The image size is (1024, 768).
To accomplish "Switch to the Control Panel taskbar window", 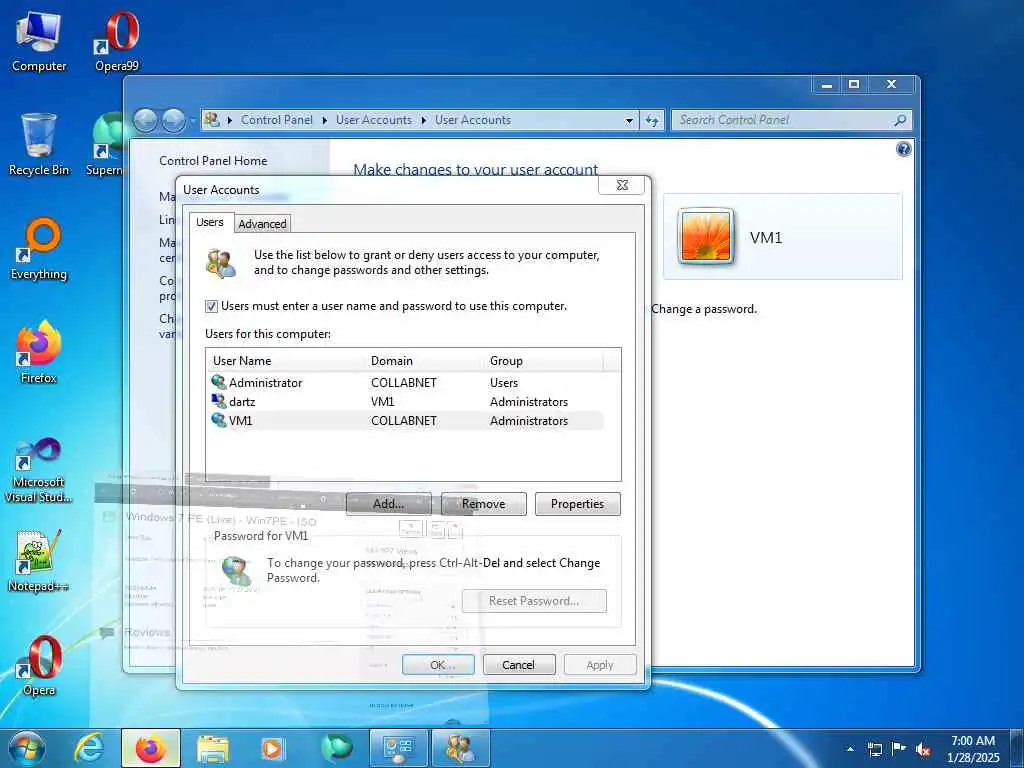I will point(398,748).
